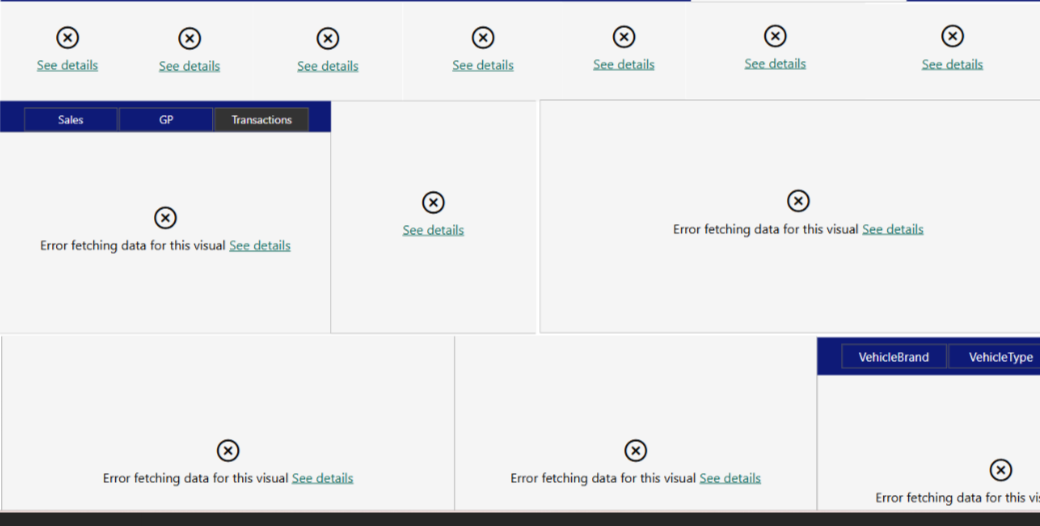Switch to the VehicleBrand tab

893,357
